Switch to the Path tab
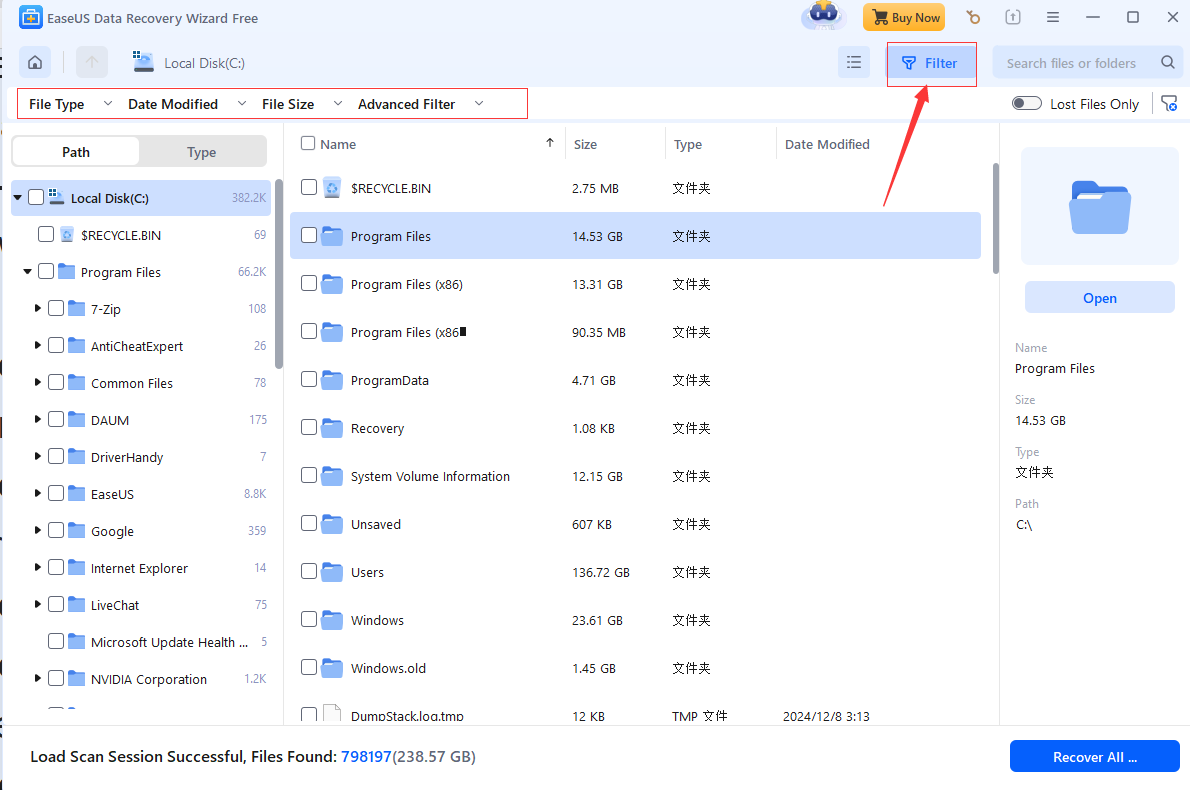The width and height of the screenshot is (1190, 790). coord(76,152)
